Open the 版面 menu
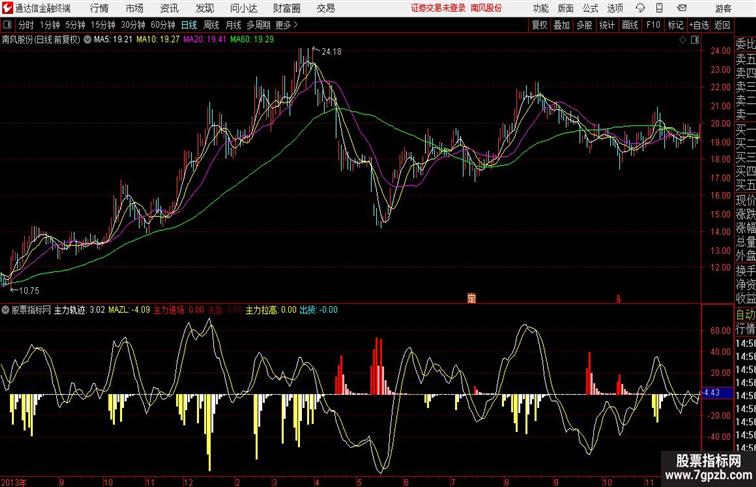This screenshot has height=487, width=756. (x=566, y=8)
